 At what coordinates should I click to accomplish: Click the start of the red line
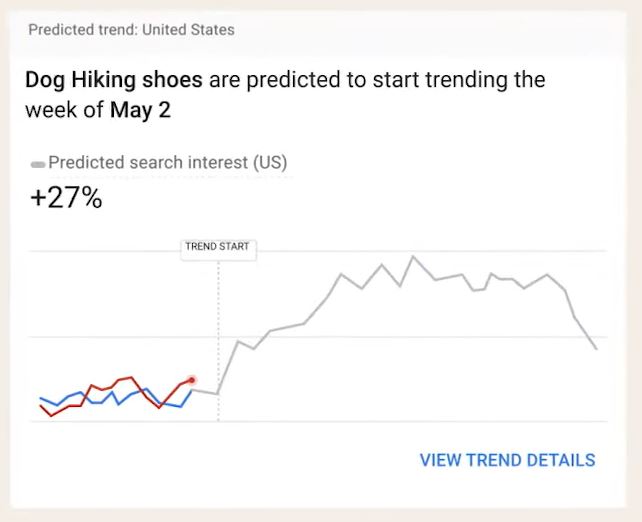coord(40,406)
